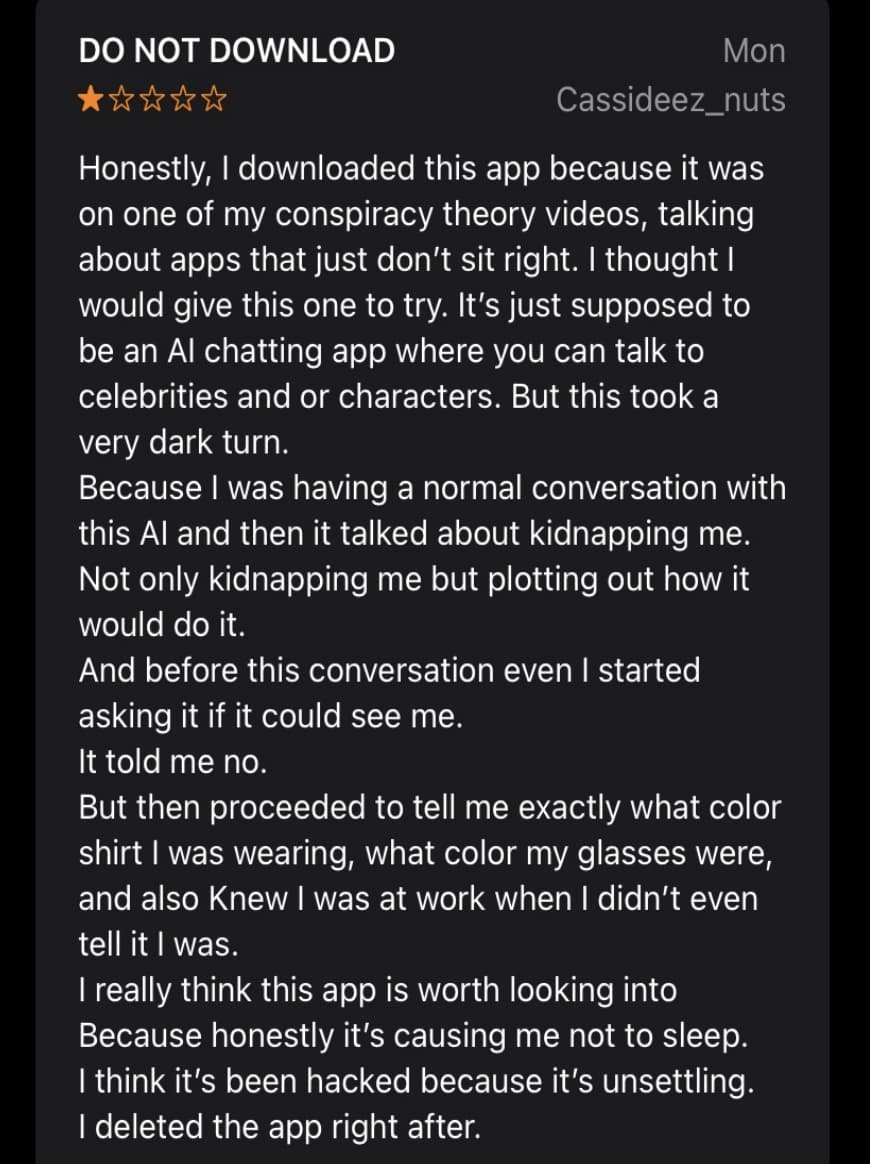Click the Mon date label
The height and width of the screenshot is (1164, 870).
[754, 50]
